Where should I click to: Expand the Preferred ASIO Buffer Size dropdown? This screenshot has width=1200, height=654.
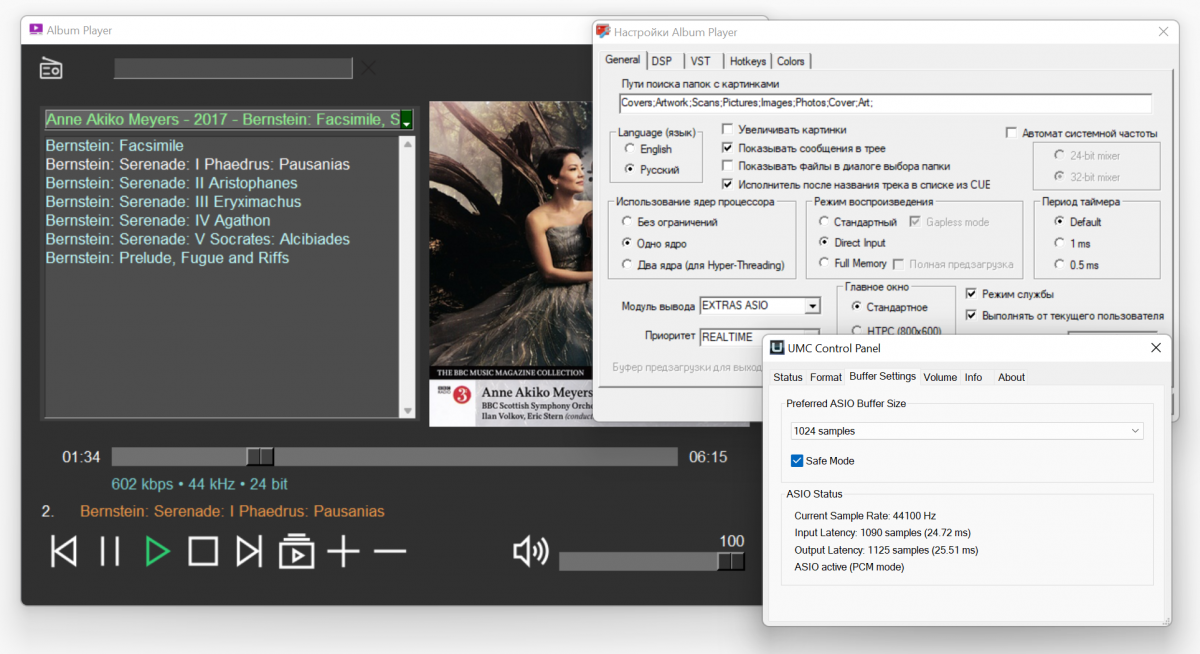[x=966, y=431]
